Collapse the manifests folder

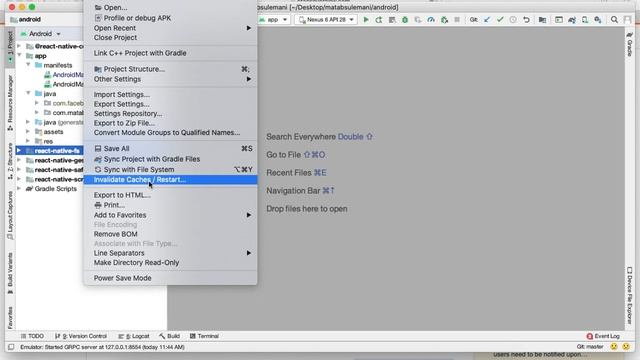pos(28,64)
